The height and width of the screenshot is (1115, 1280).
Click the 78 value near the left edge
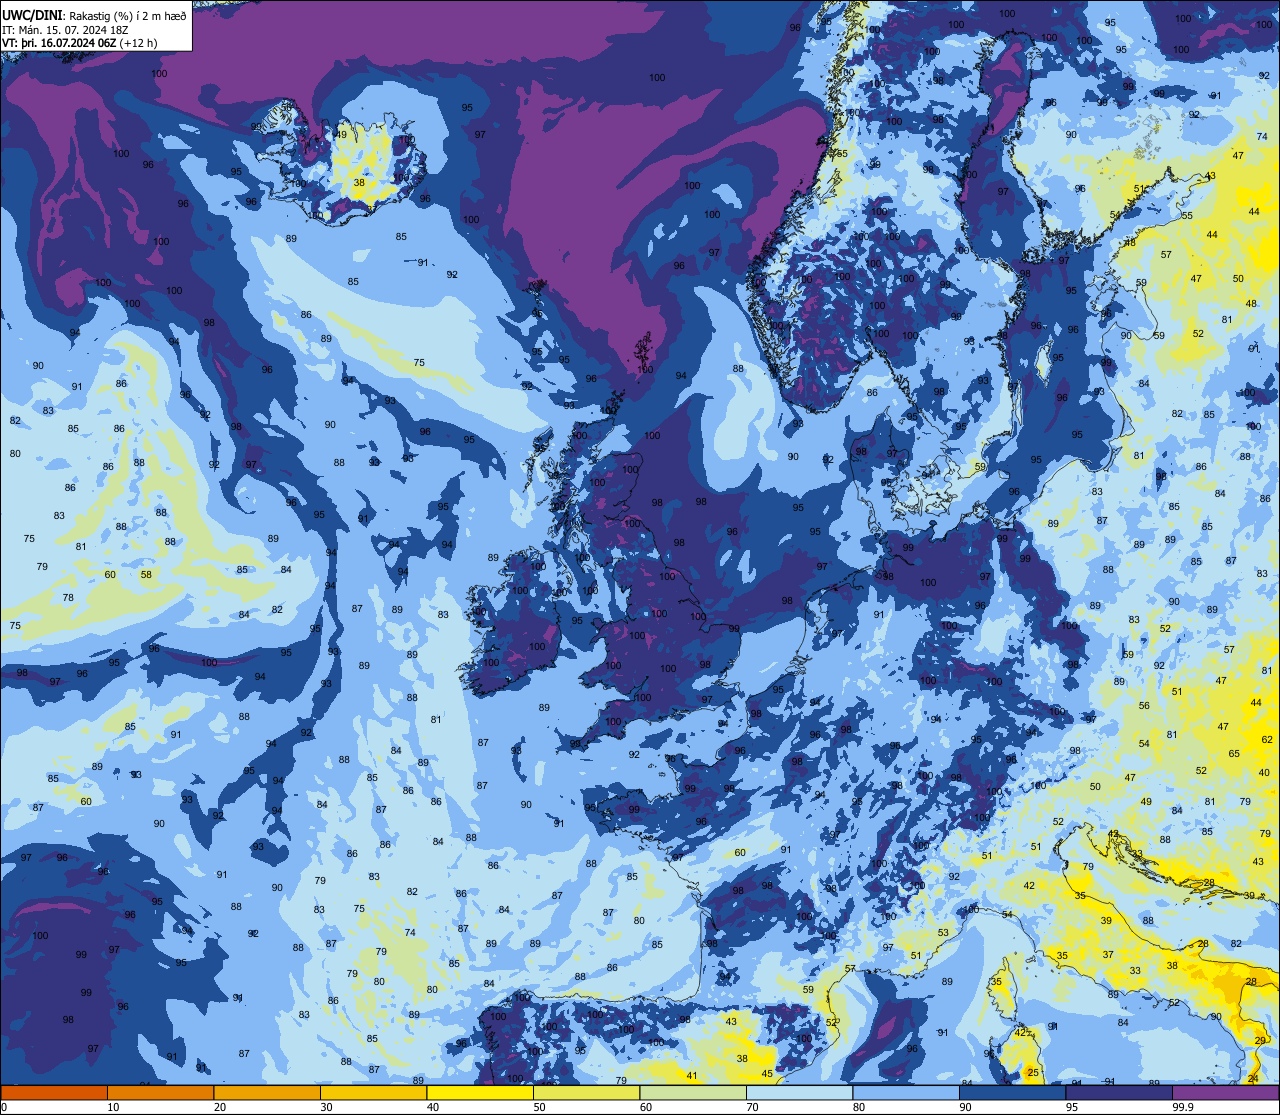pos(68,598)
